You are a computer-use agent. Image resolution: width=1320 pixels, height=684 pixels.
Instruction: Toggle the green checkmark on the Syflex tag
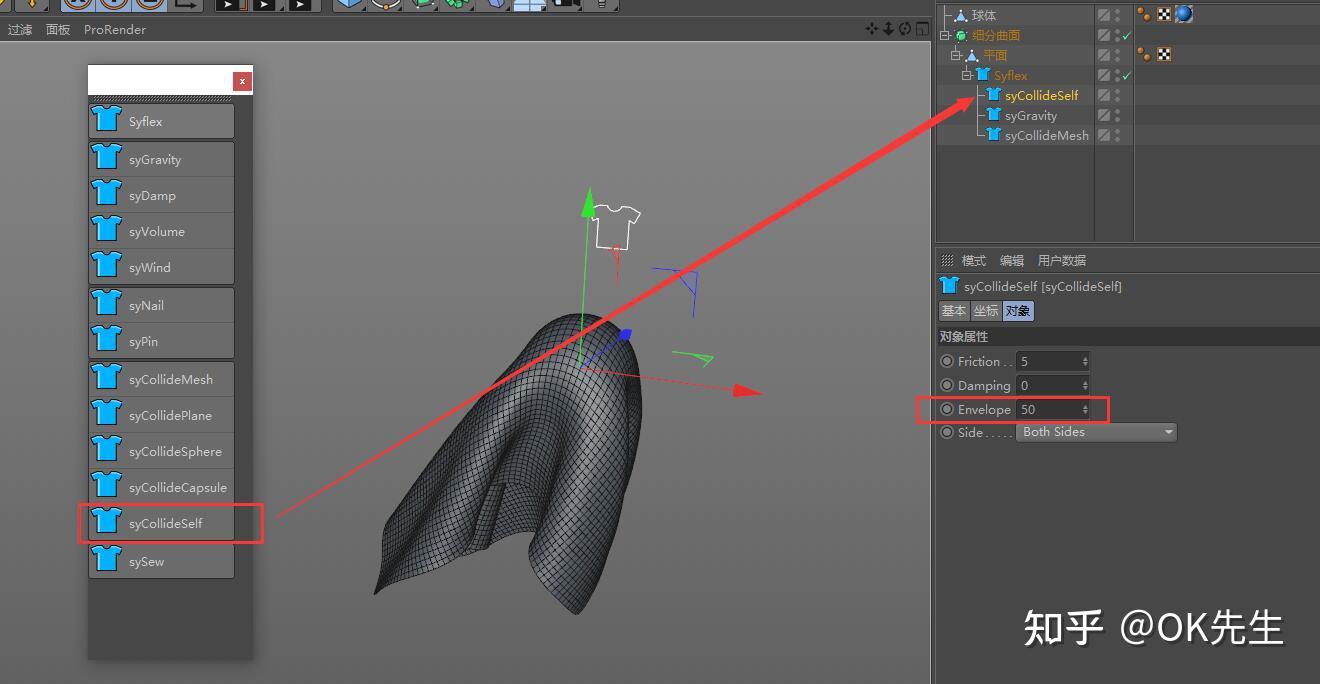click(1126, 75)
